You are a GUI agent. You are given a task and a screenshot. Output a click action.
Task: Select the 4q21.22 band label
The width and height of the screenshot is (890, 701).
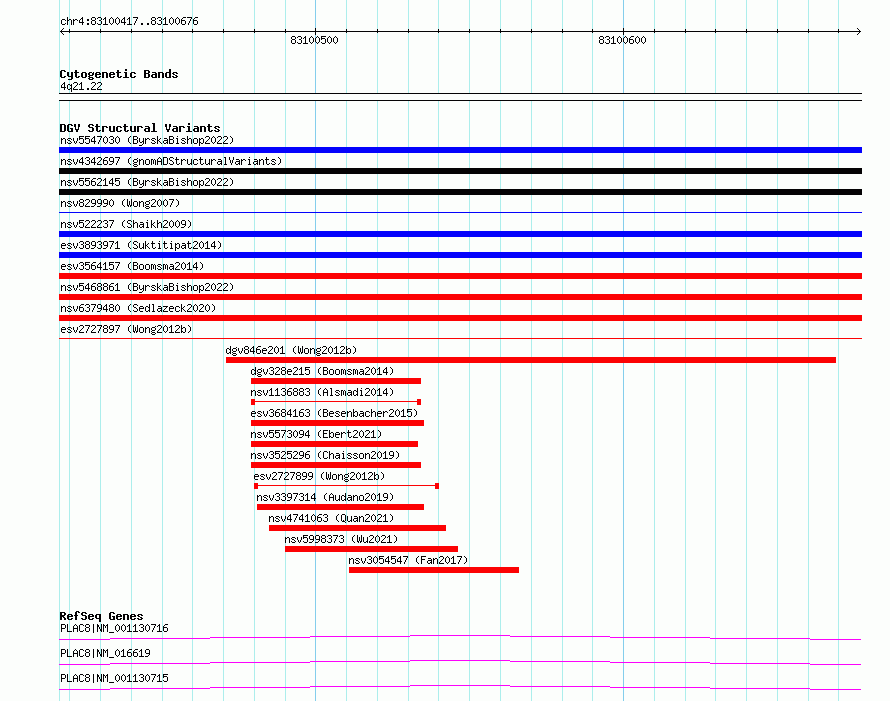click(81, 86)
